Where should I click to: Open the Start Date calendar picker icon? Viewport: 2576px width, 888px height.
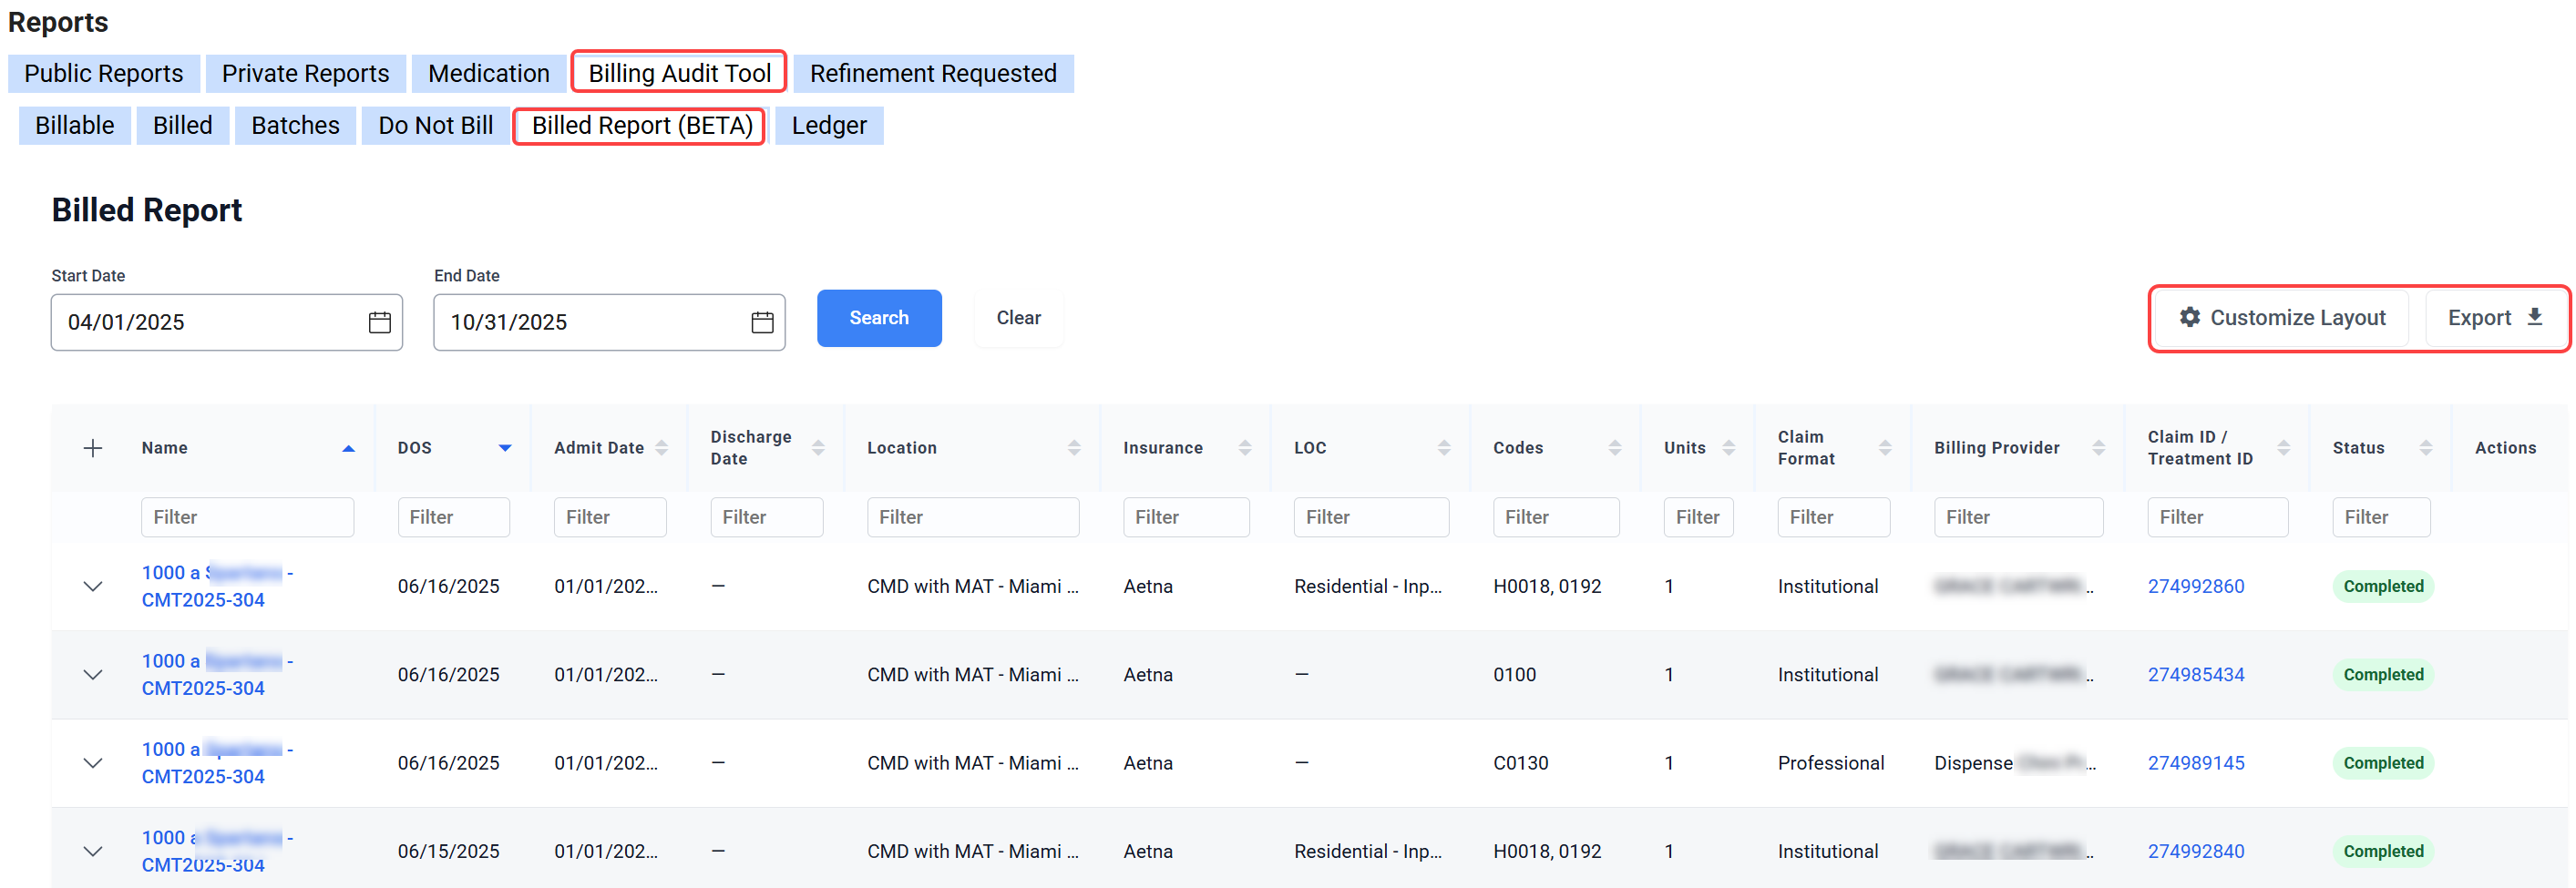[379, 322]
